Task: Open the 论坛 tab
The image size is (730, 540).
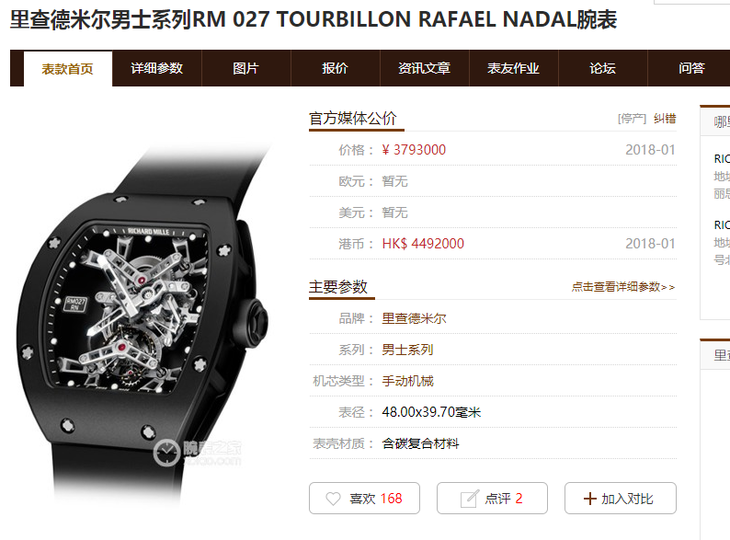Action: pos(602,68)
